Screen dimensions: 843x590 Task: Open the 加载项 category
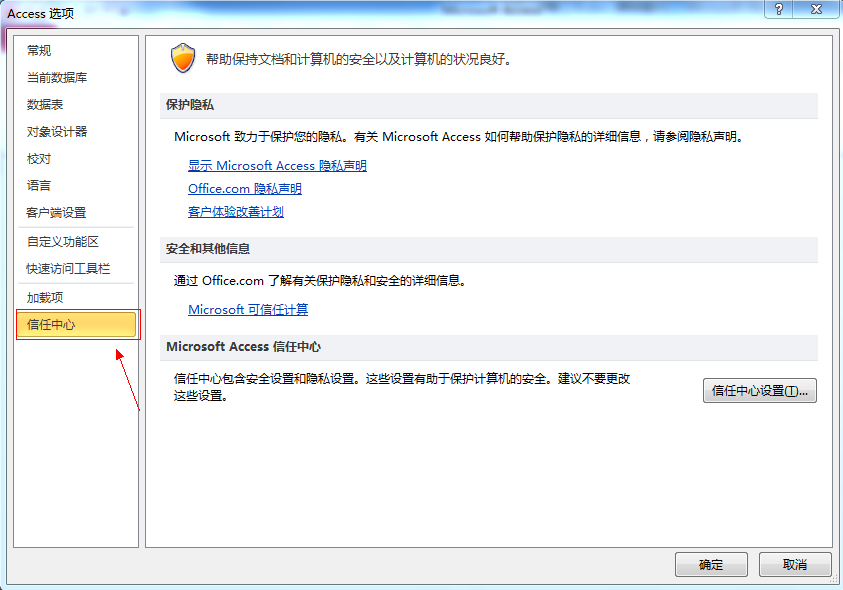(x=45, y=297)
